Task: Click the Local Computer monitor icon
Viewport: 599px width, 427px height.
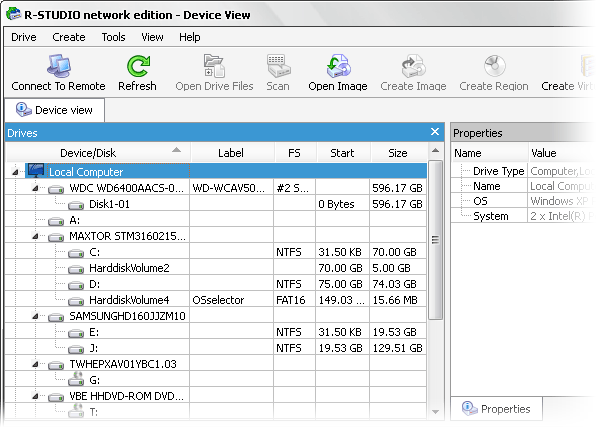Action: (36, 170)
